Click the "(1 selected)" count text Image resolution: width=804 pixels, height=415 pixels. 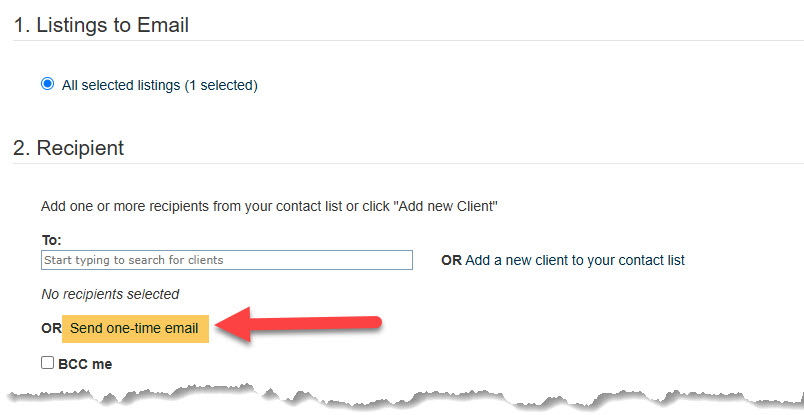[x=221, y=85]
